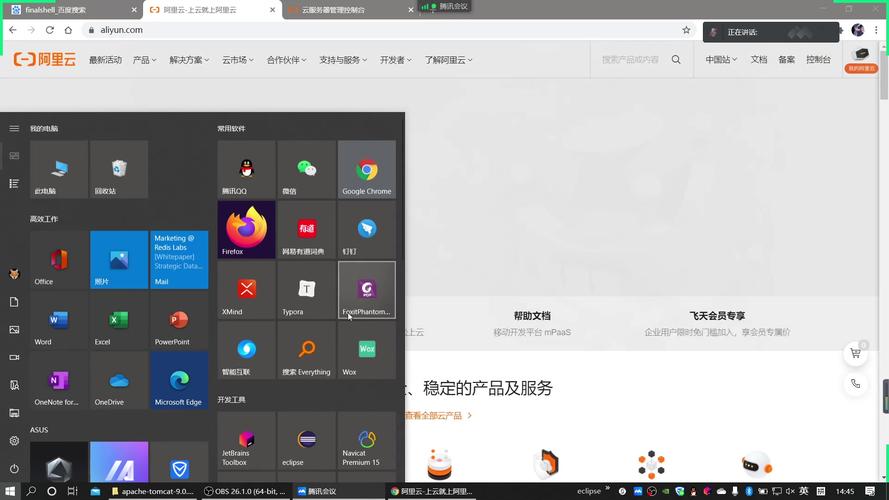Expand the 云市场 dropdown menu

click(x=238, y=60)
